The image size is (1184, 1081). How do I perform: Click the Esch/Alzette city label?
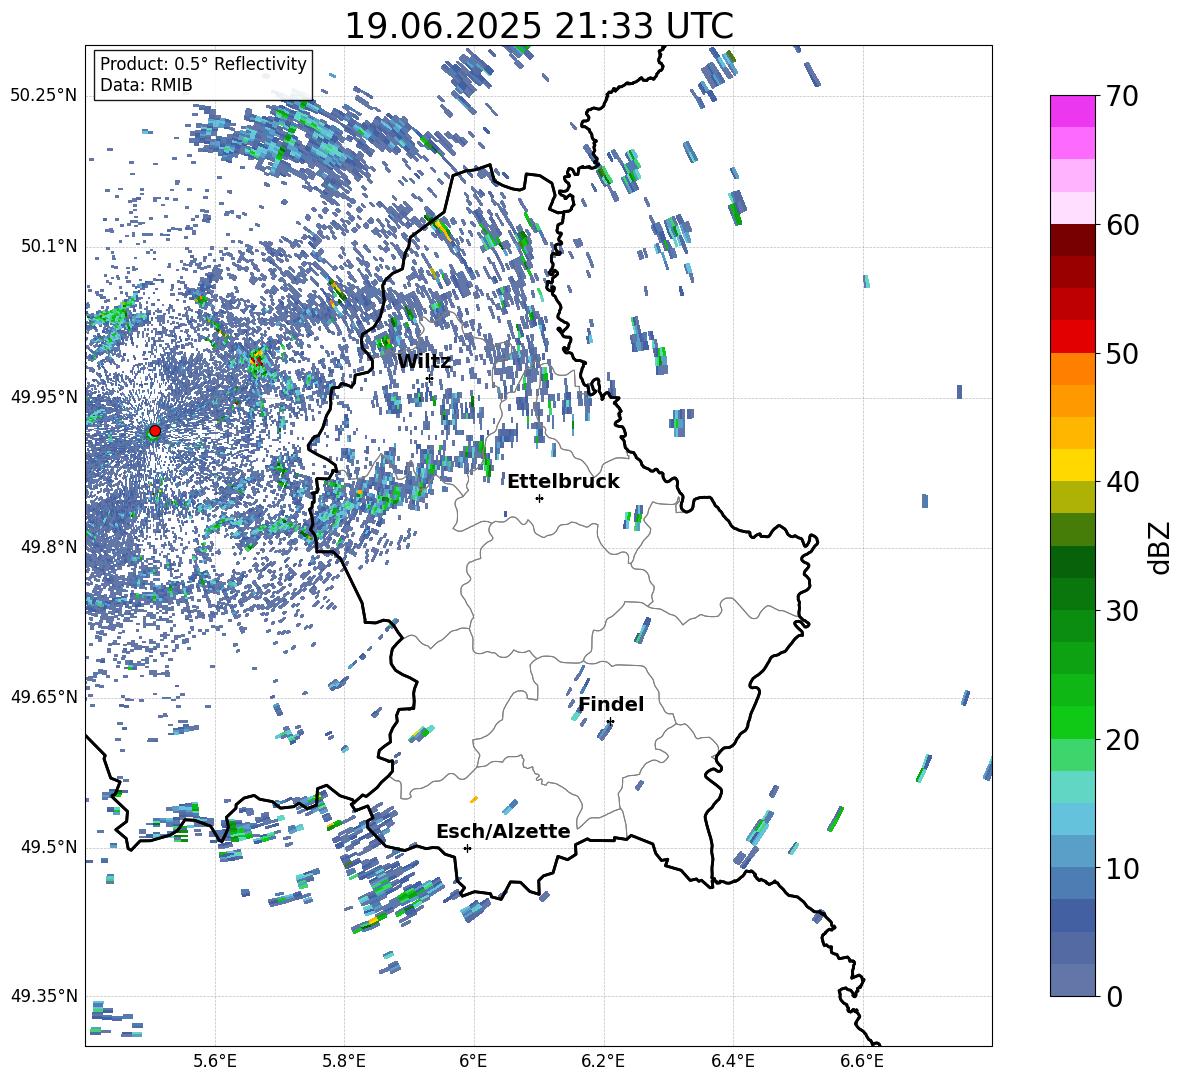[x=503, y=831]
